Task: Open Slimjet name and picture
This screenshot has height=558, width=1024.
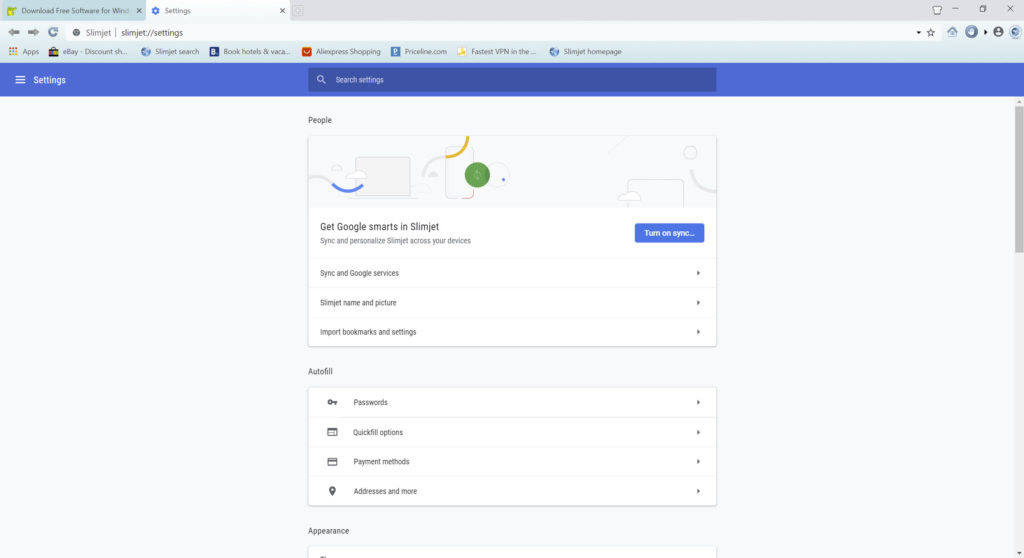Action: point(512,303)
